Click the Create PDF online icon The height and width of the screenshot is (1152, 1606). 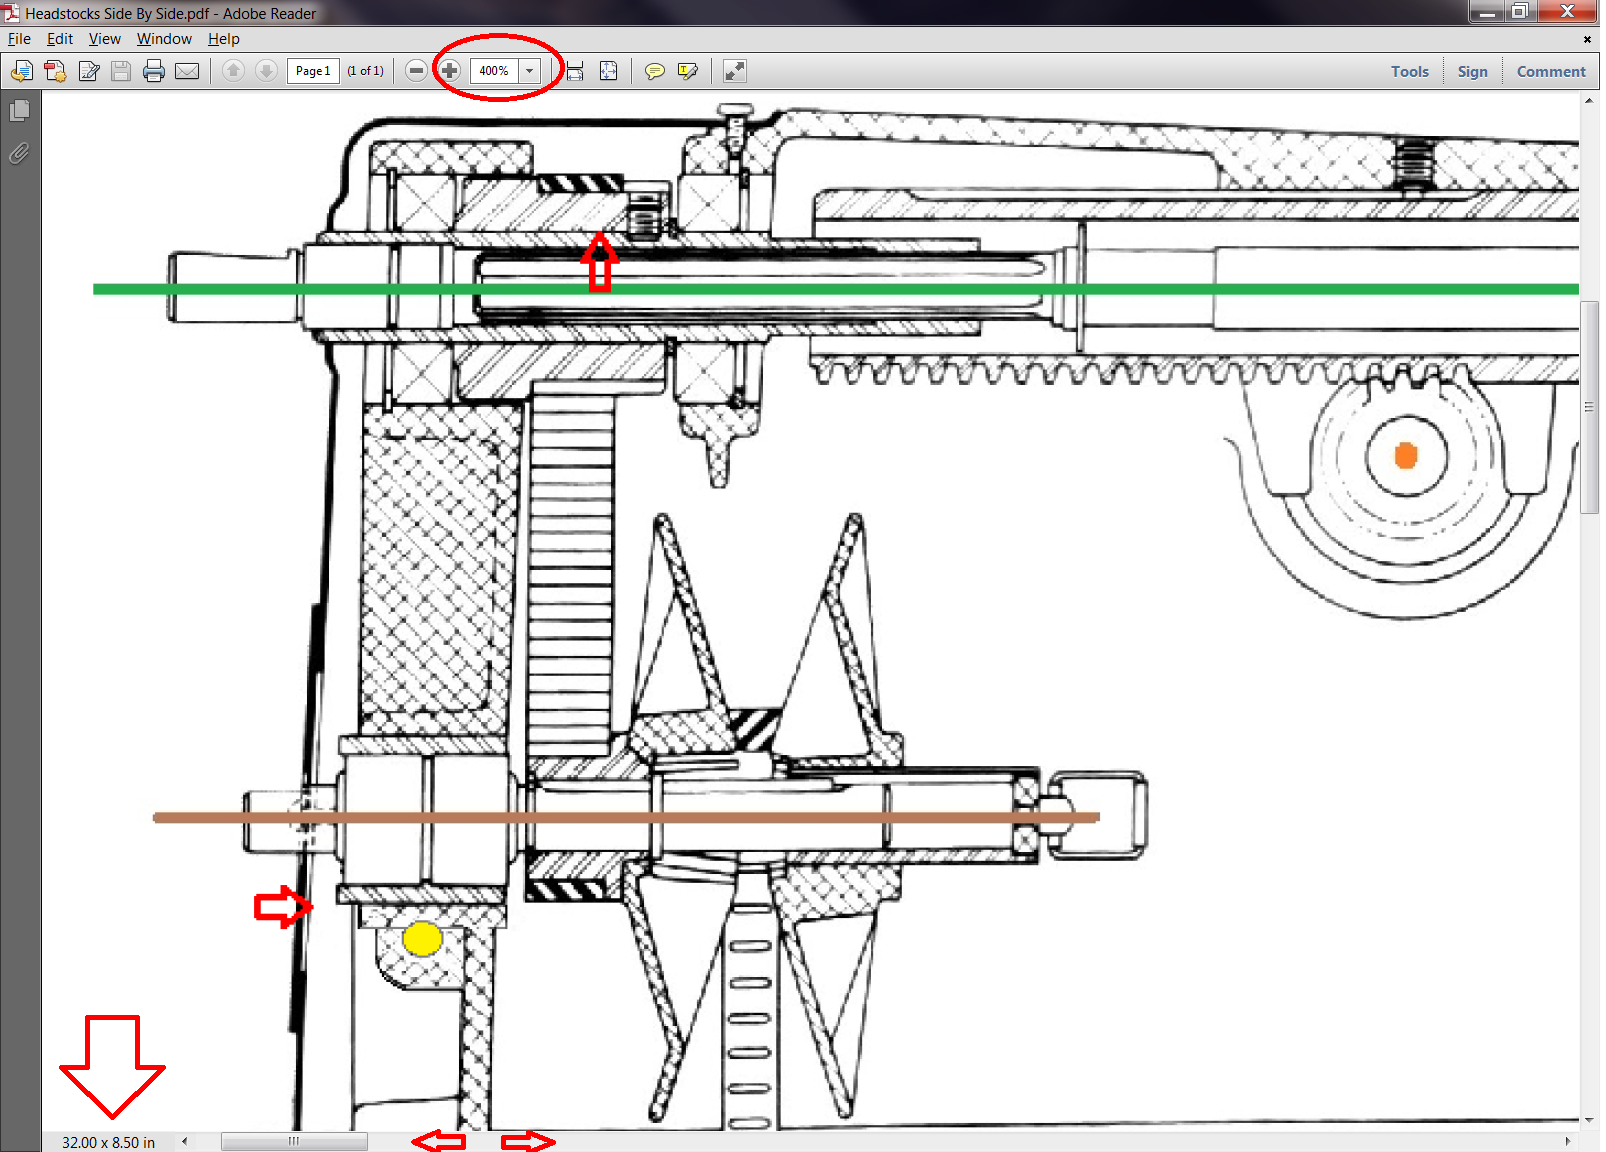22,71
